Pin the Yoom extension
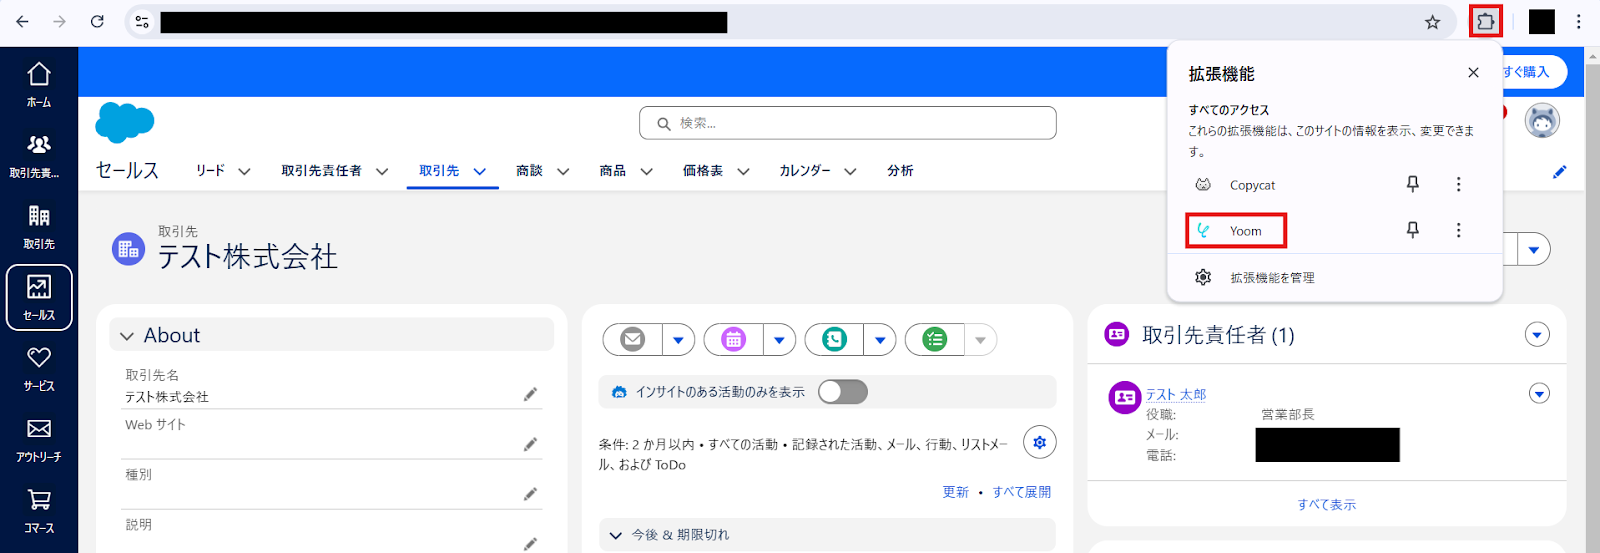Viewport: 1600px width, 553px height. (x=1412, y=230)
